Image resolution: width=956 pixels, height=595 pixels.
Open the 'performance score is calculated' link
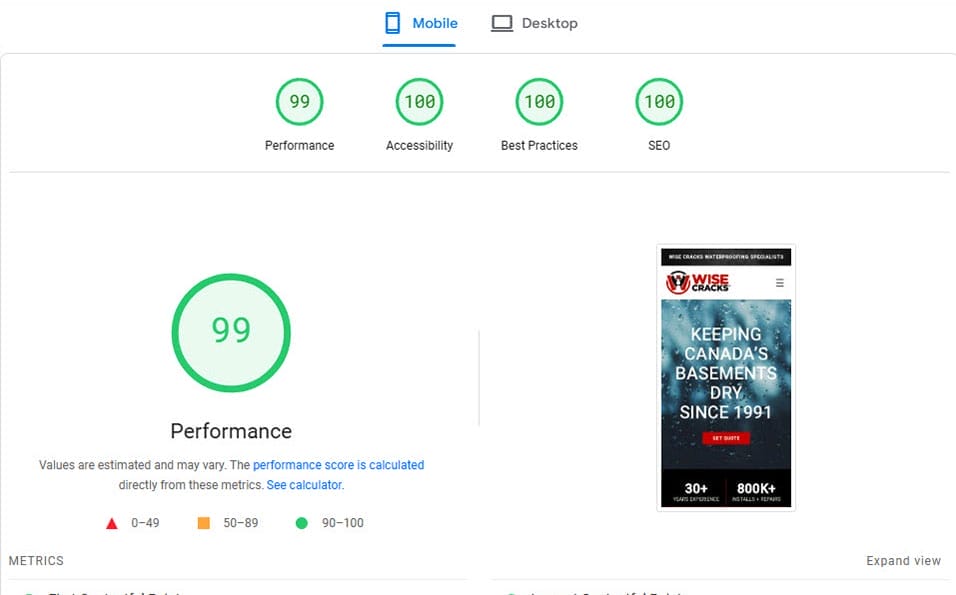pos(339,464)
